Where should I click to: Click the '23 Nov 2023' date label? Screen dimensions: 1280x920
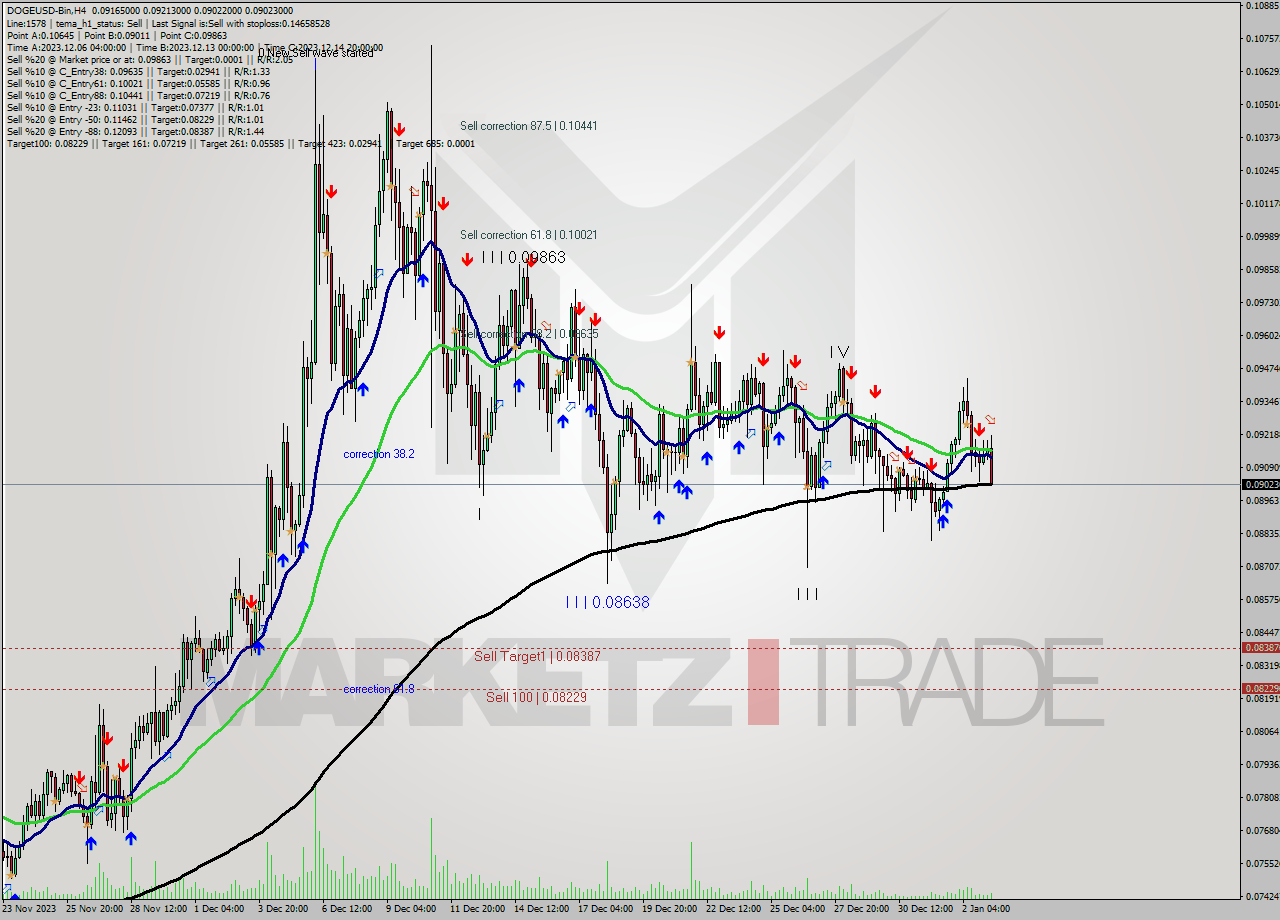point(28,909)
